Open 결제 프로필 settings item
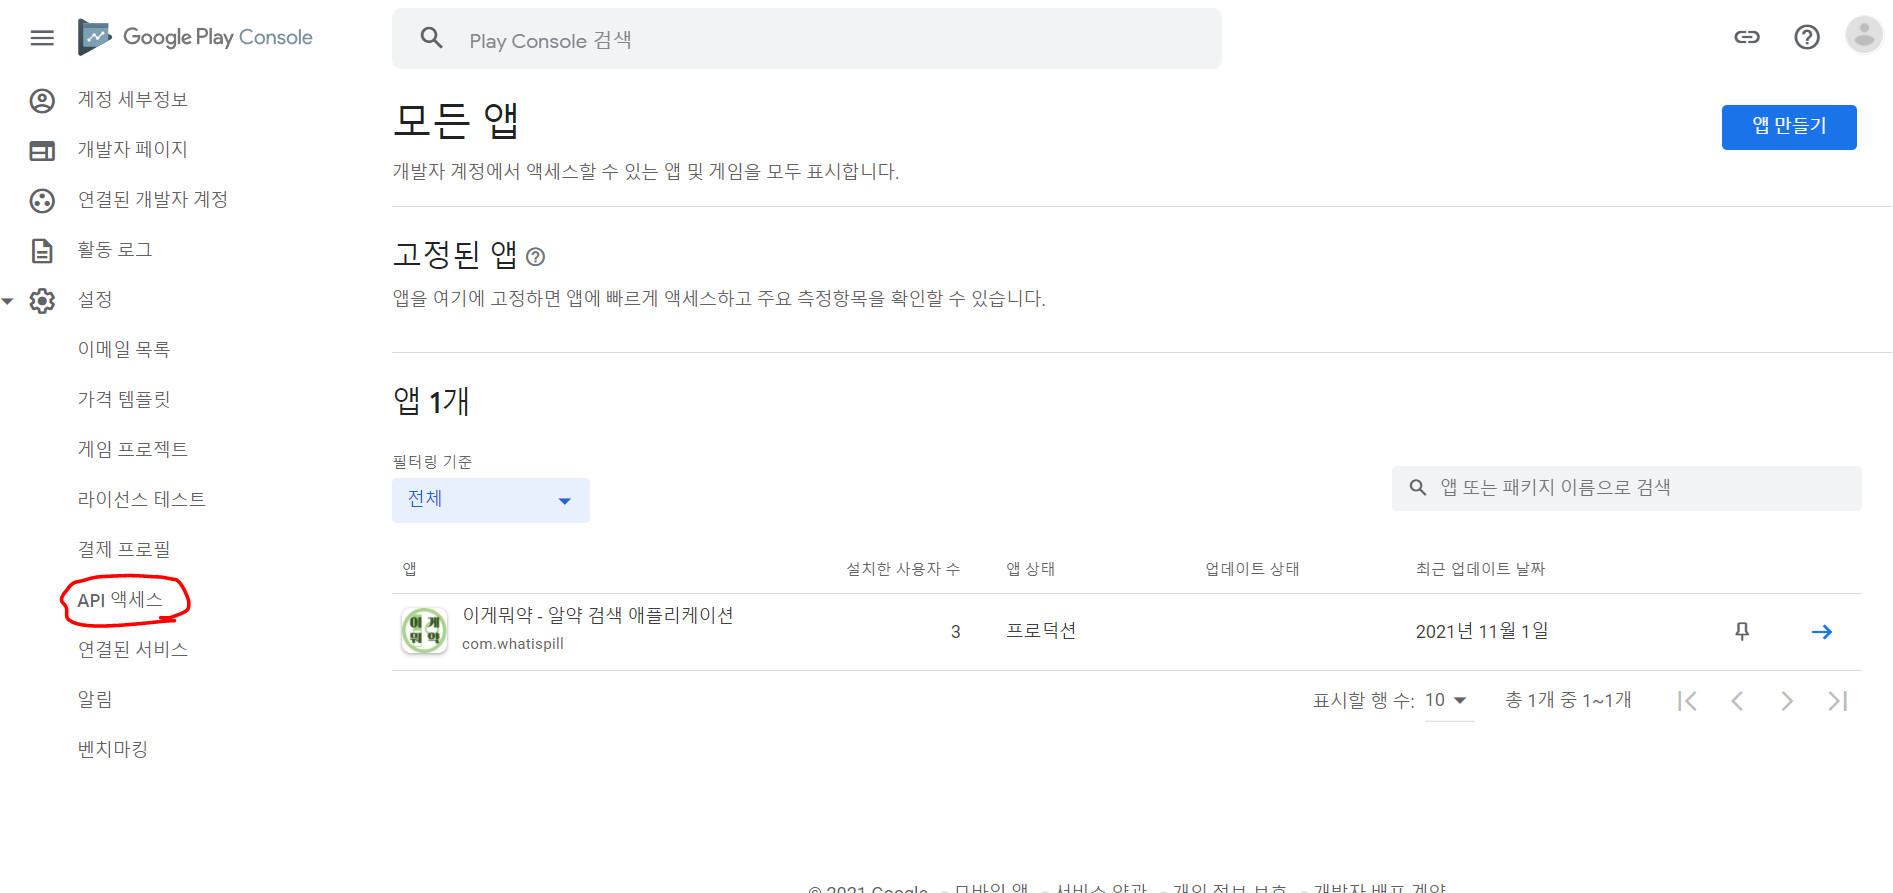 point(124,549)
